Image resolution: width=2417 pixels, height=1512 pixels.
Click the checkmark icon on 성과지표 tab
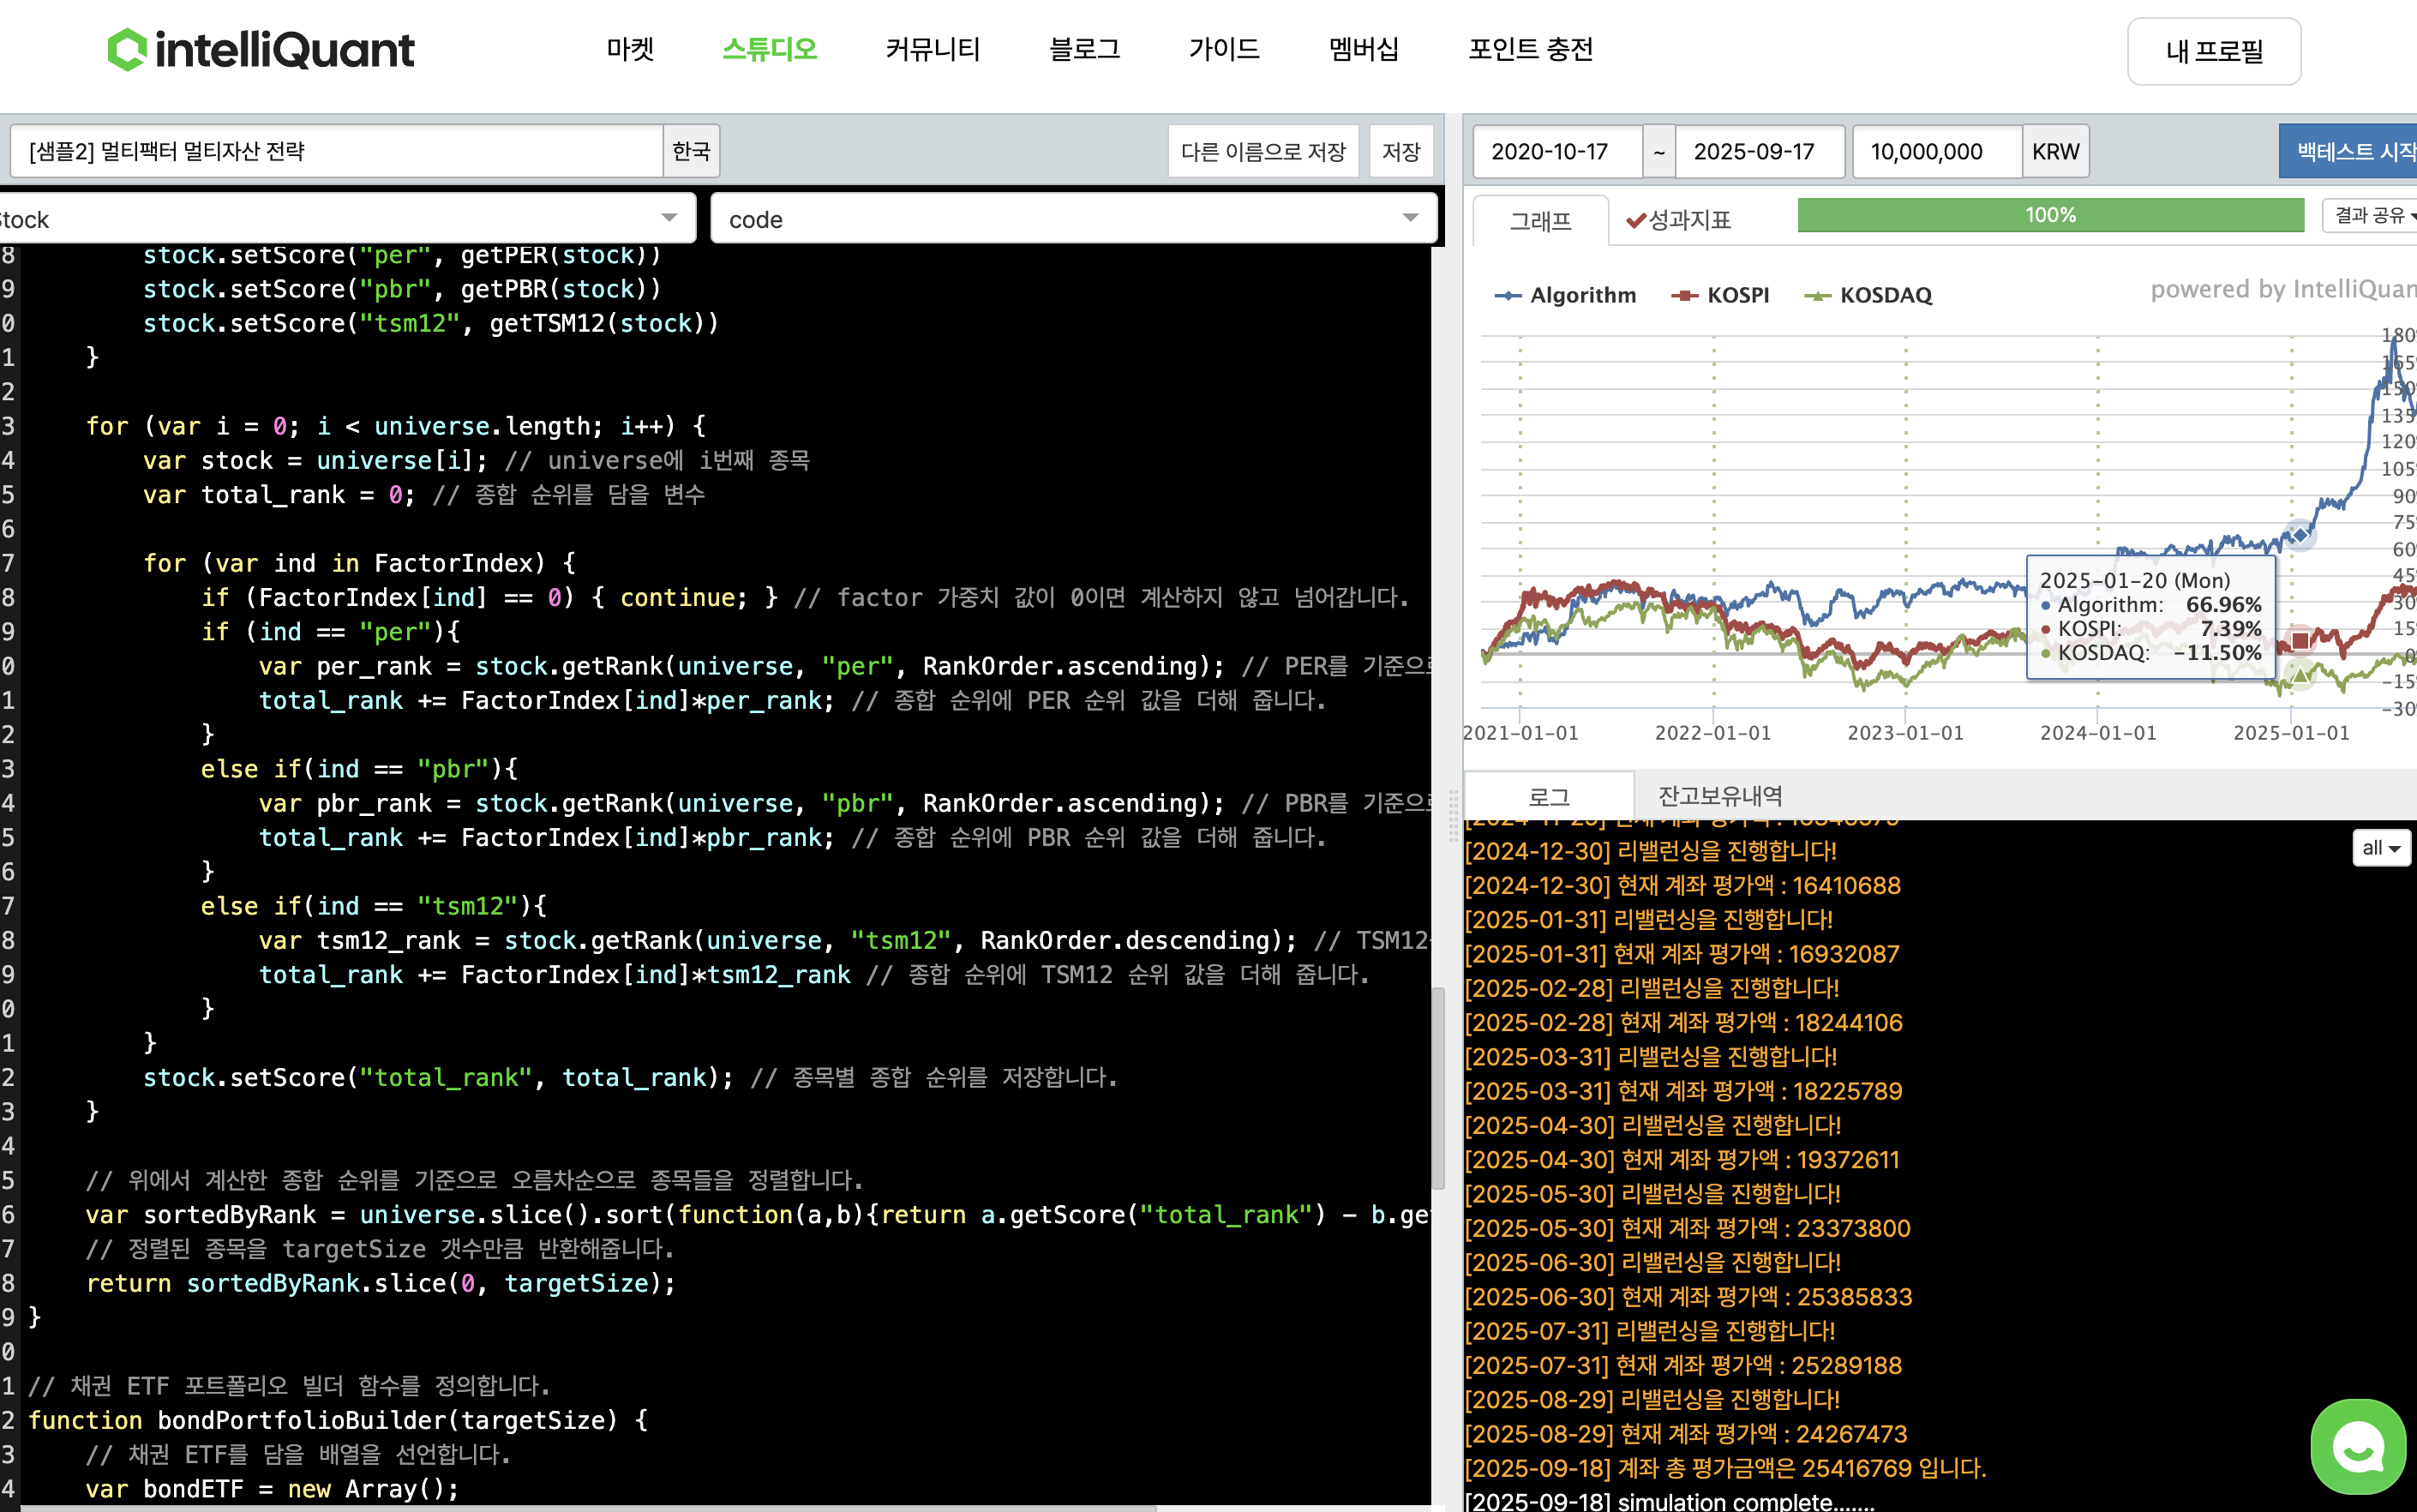[x=1636, y=220]
